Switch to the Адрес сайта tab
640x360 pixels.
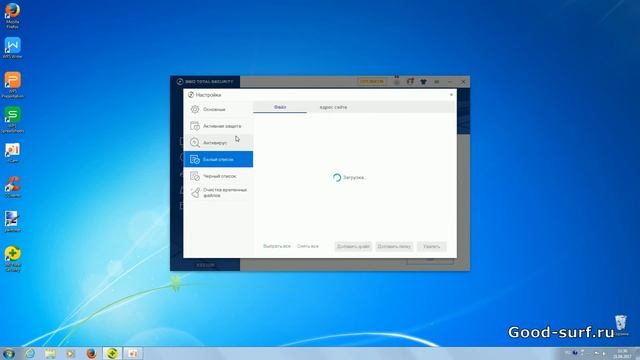(x=333, y=107)
